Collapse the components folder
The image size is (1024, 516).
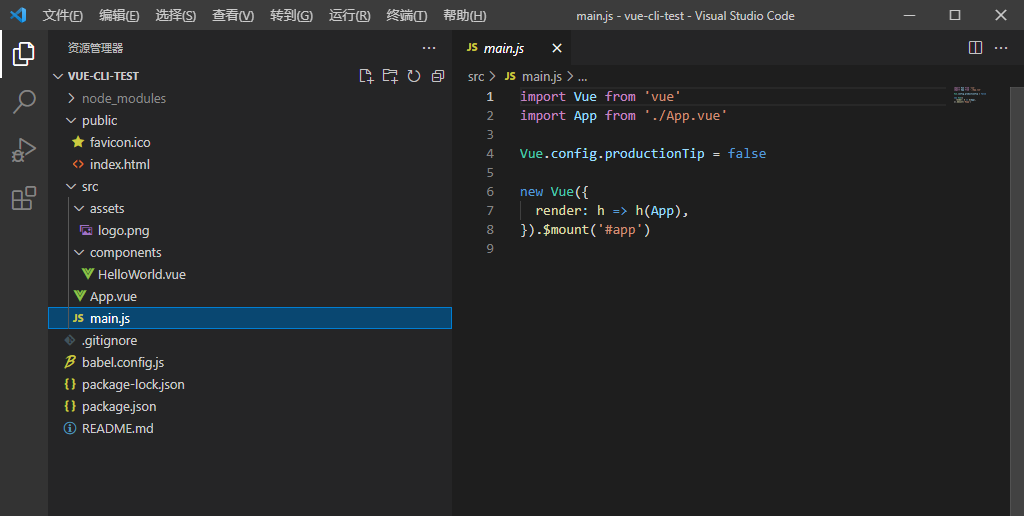tap(124, 252)
